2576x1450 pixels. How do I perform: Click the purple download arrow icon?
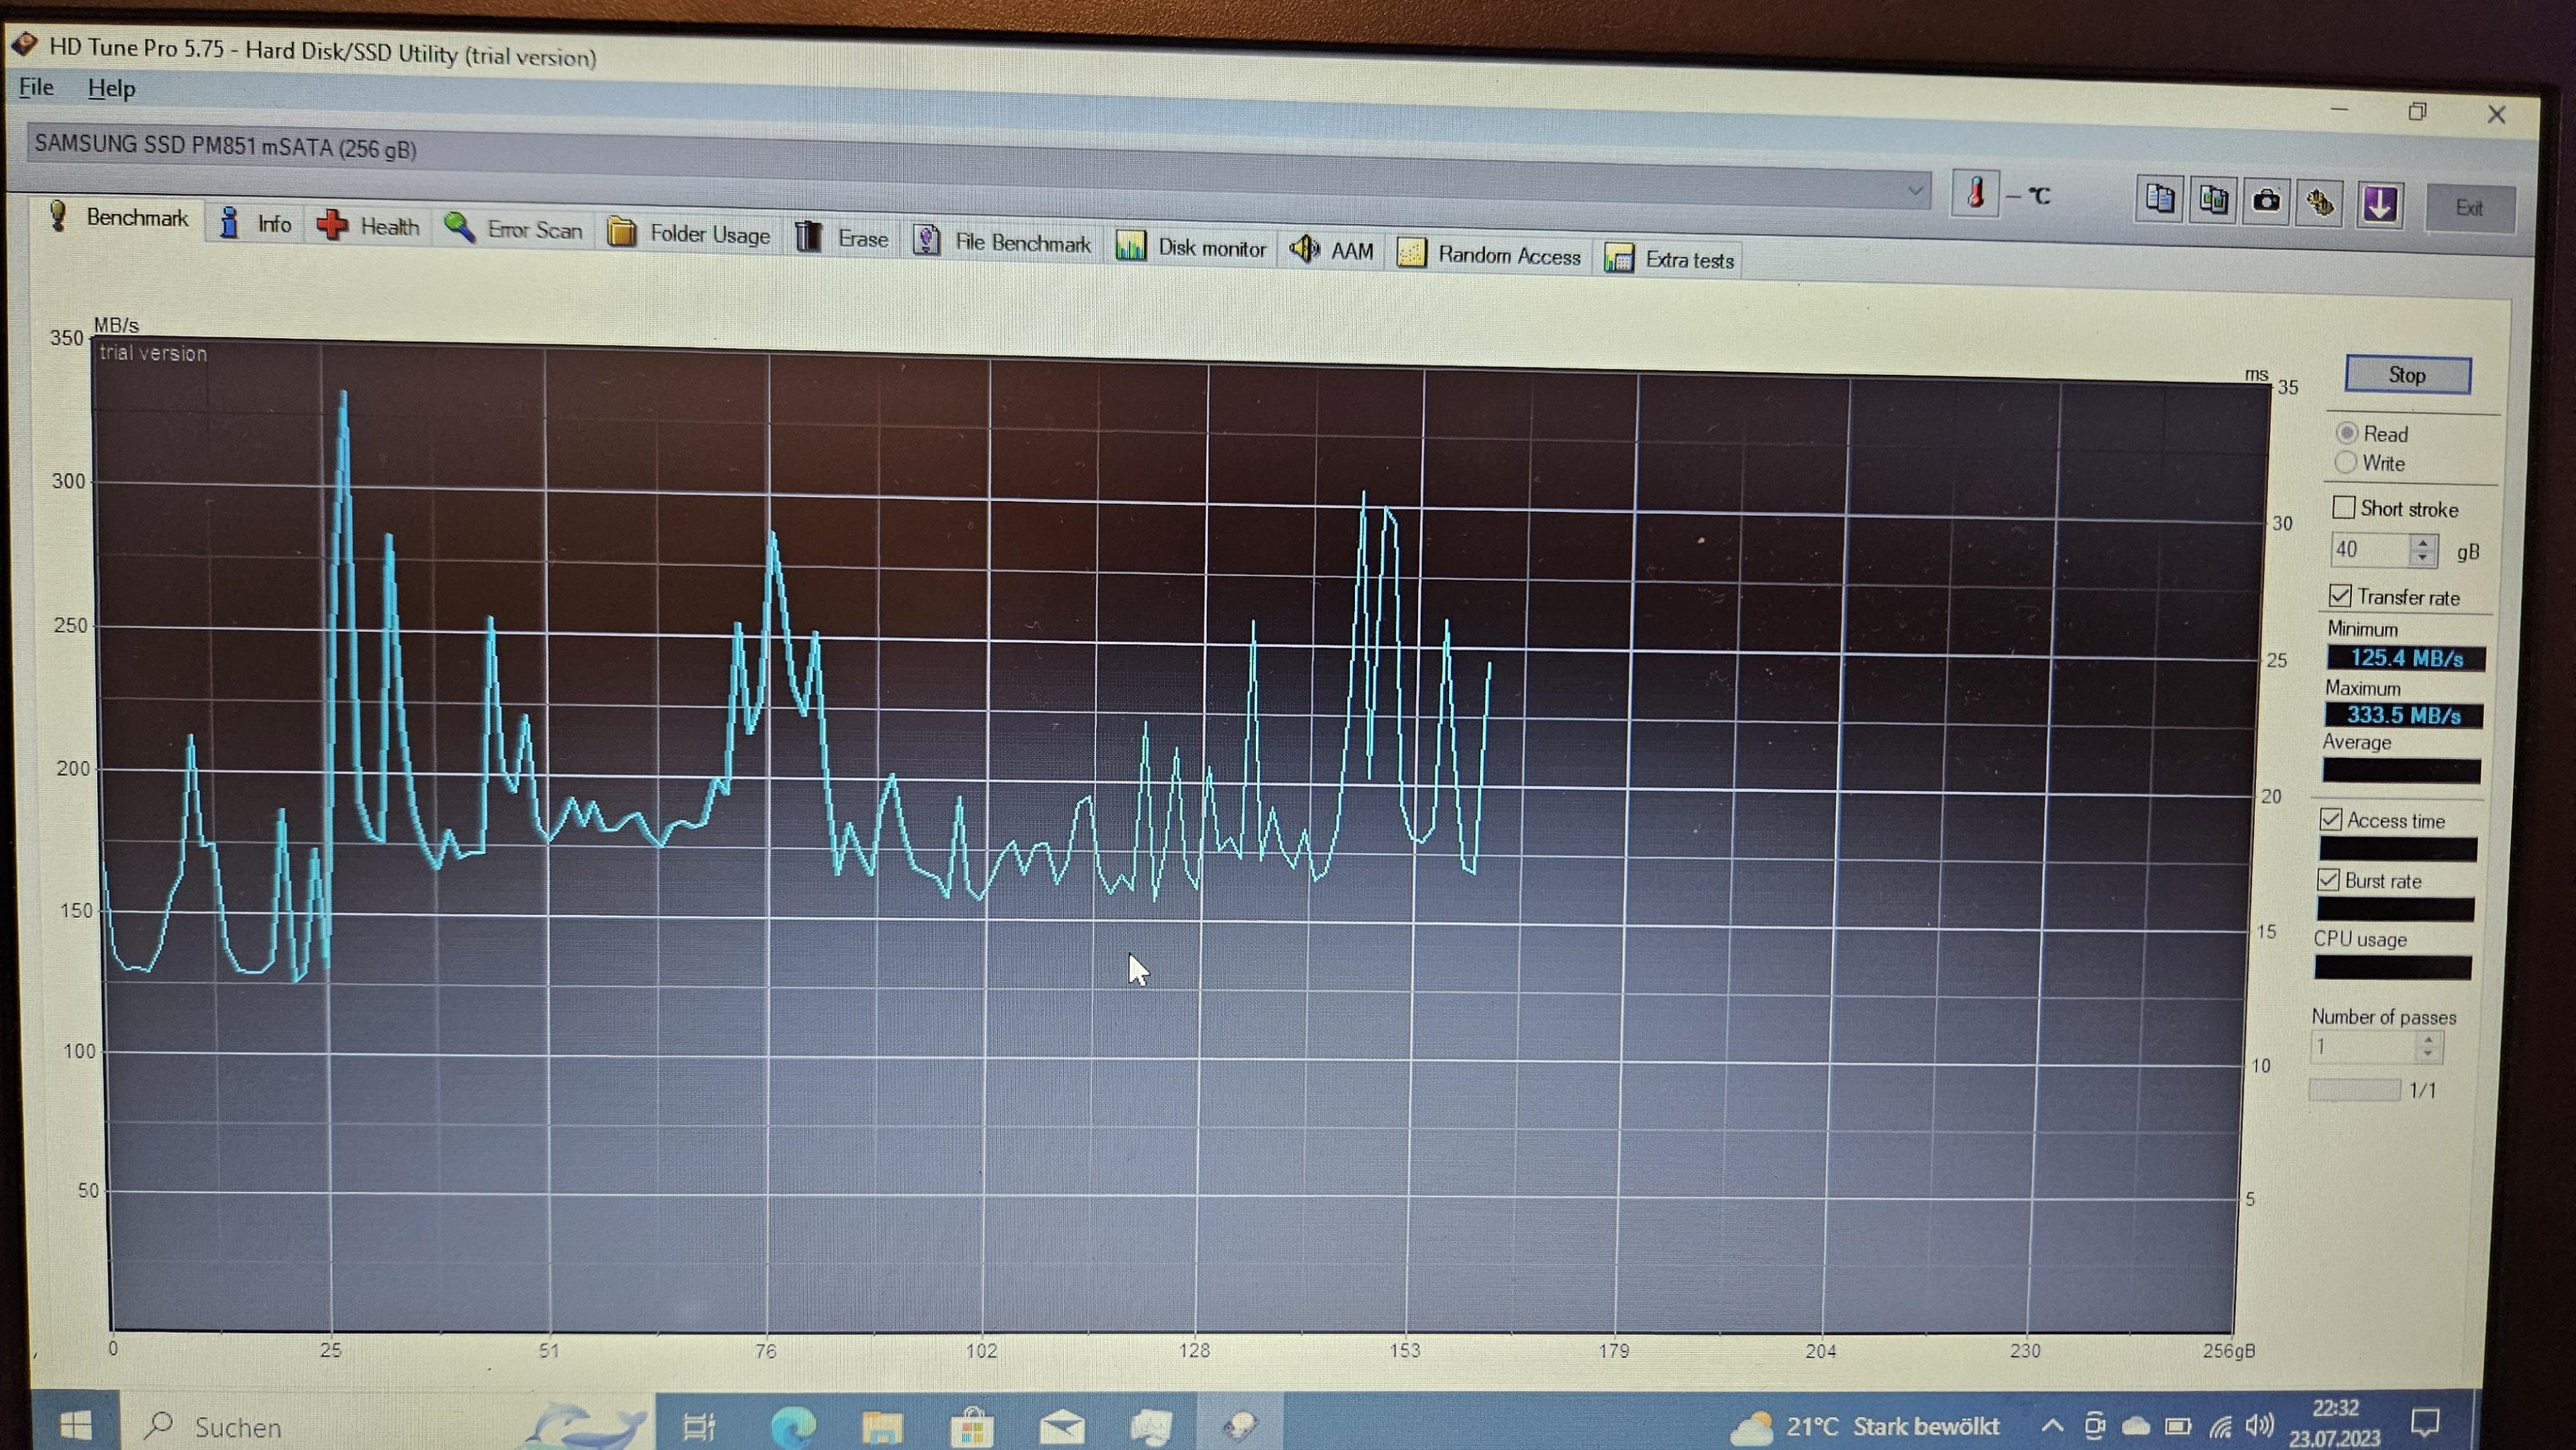pyautogui.click(x=2379, y=205)
